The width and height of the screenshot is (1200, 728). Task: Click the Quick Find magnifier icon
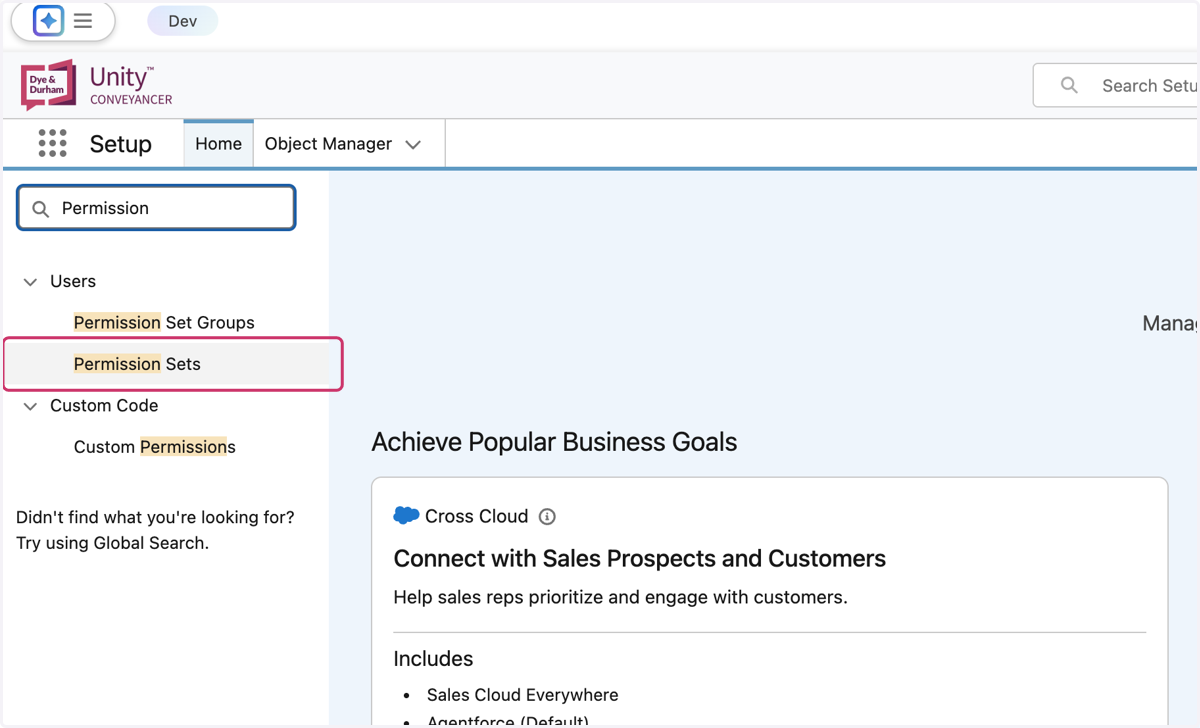(41, 209)
